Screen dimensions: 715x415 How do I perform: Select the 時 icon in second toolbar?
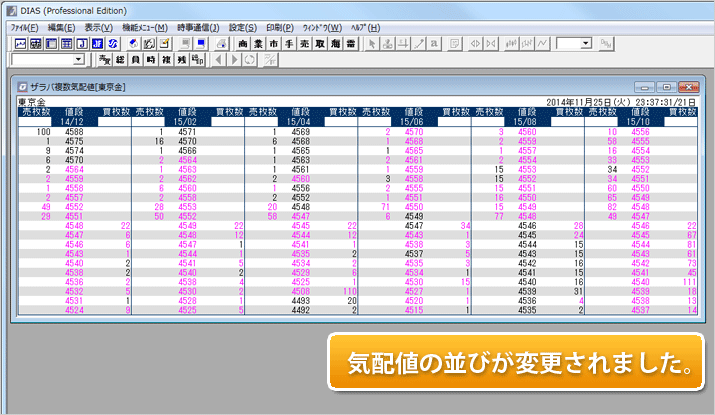pyautogui.click(x=149, y=60)
